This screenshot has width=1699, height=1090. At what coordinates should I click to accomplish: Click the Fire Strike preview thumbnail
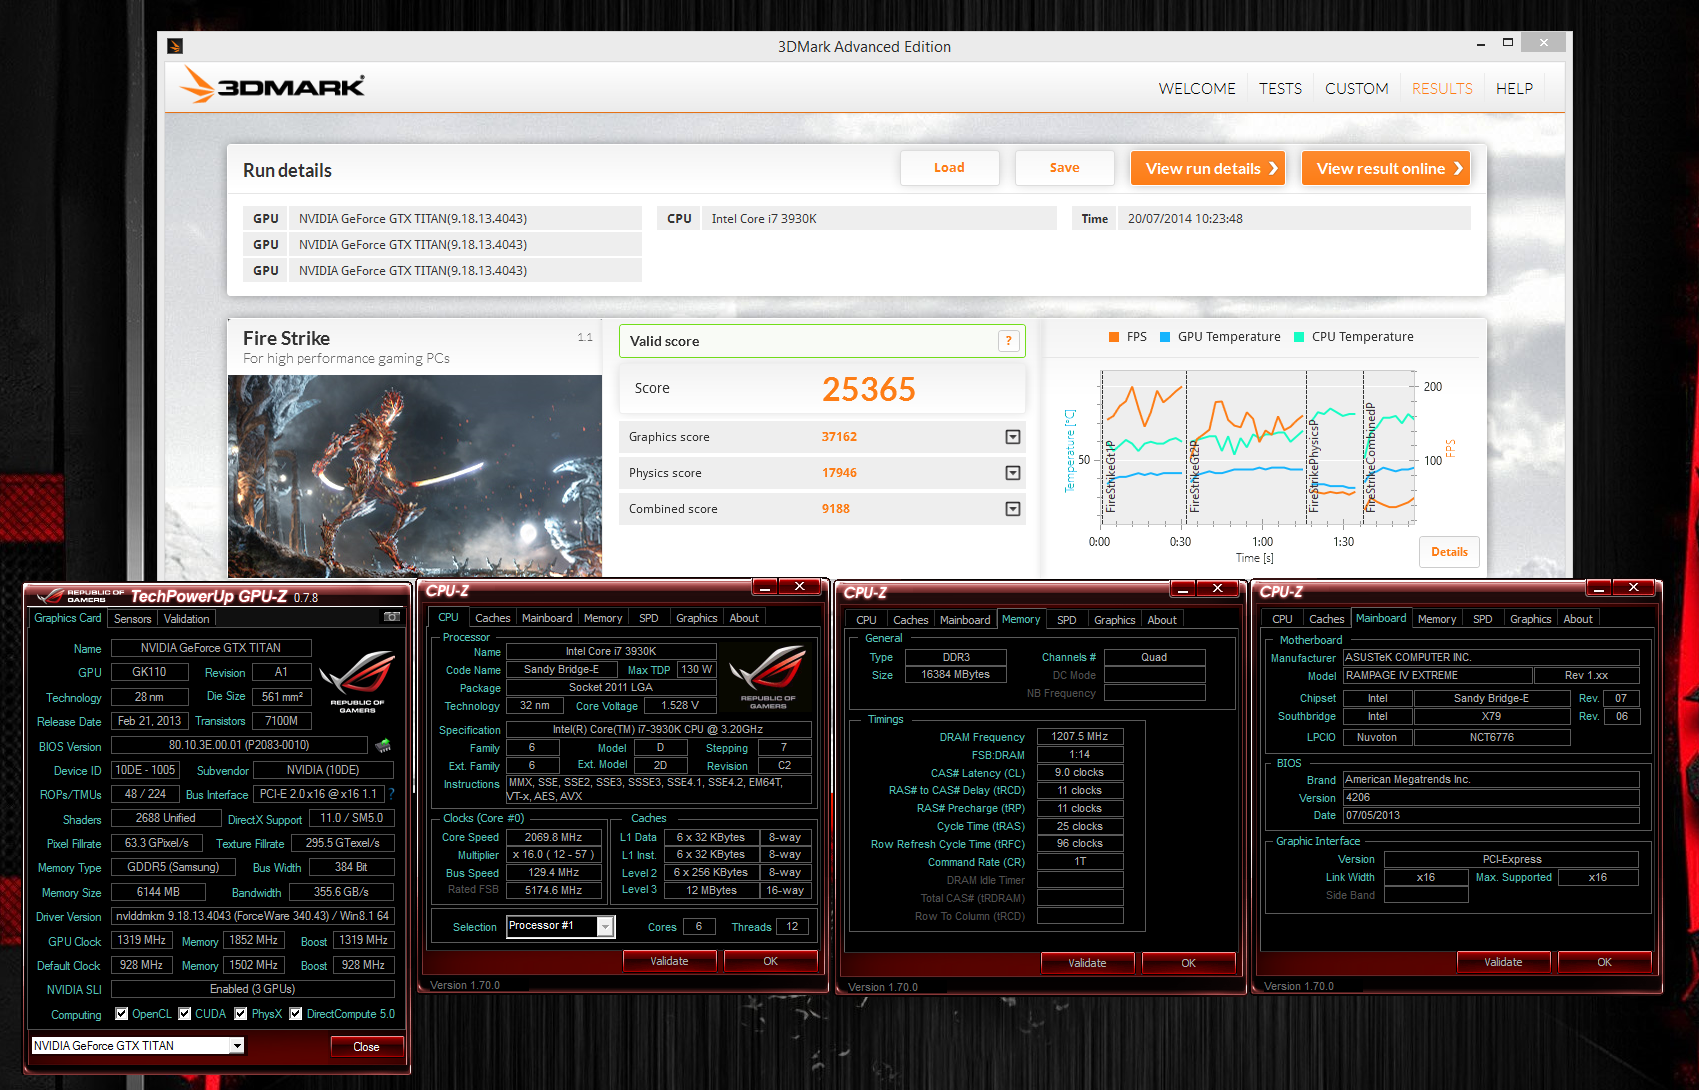415,476
